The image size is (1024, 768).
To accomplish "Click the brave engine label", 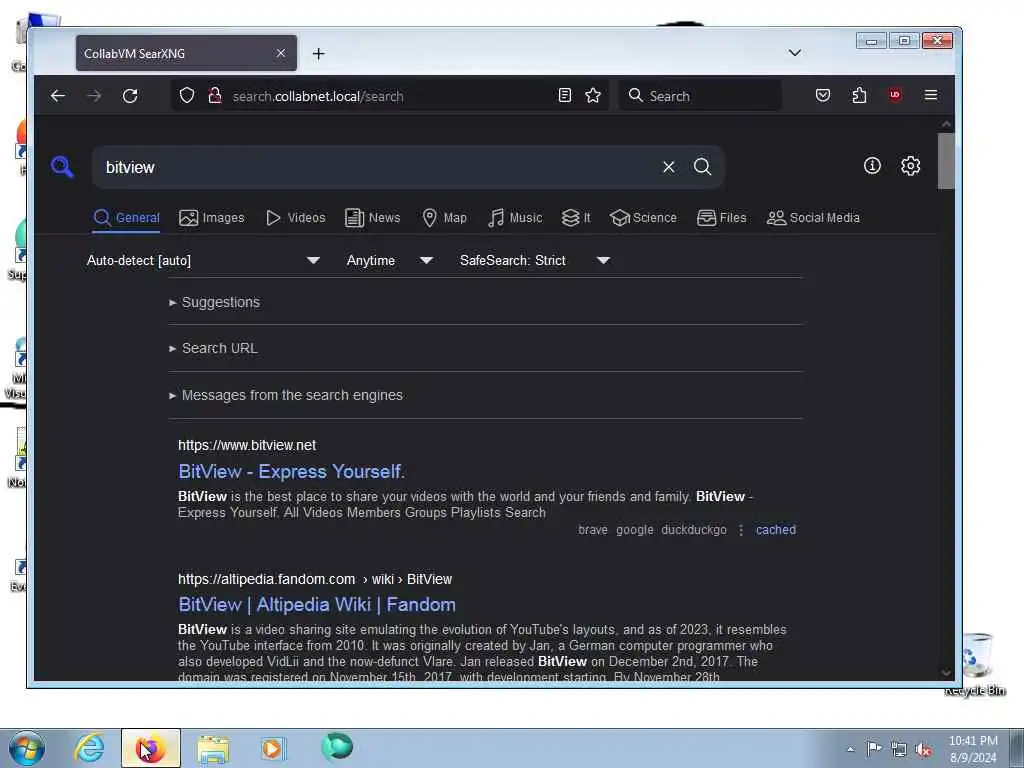I will coord(592,530).
